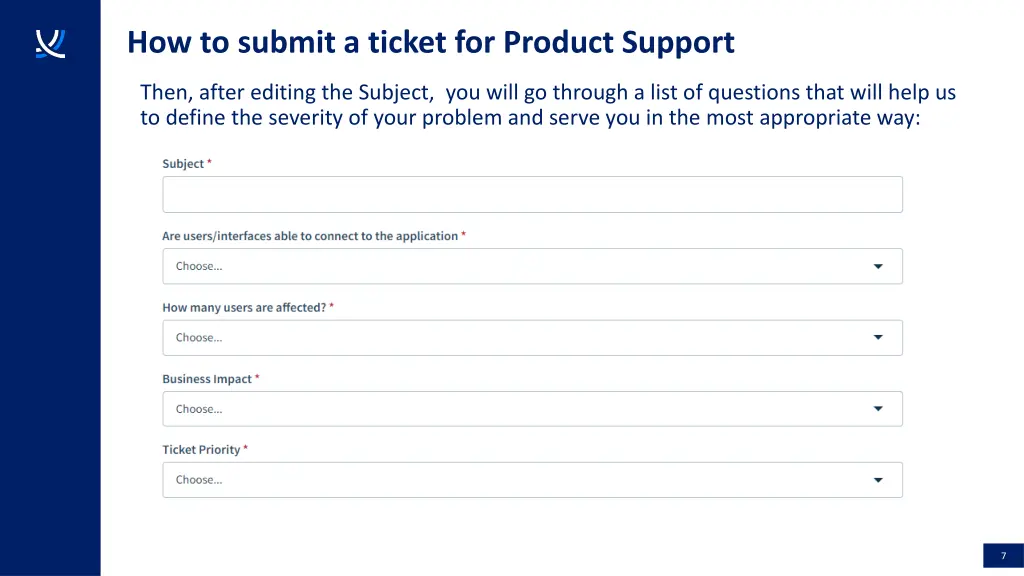
Task: Click the instruction paragraph starting "Then, after editing"
Action: (x=547, y=105)
